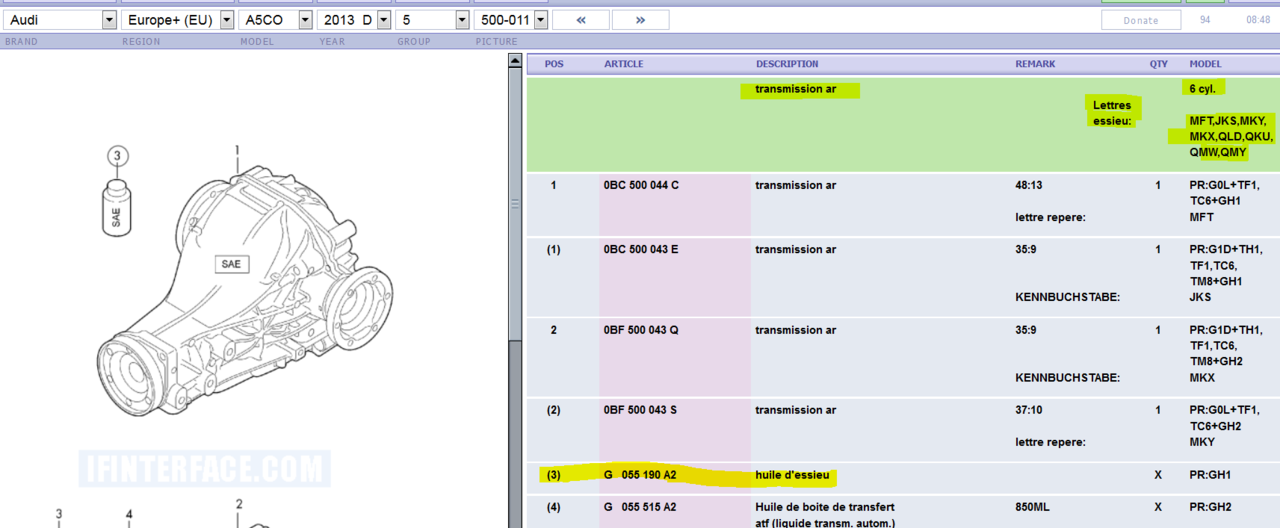Viewport: 1280px width, 528px height.
Task: Expand the Group dropdown showing 5
Action: pyautogui.click(x=461, y=20)
